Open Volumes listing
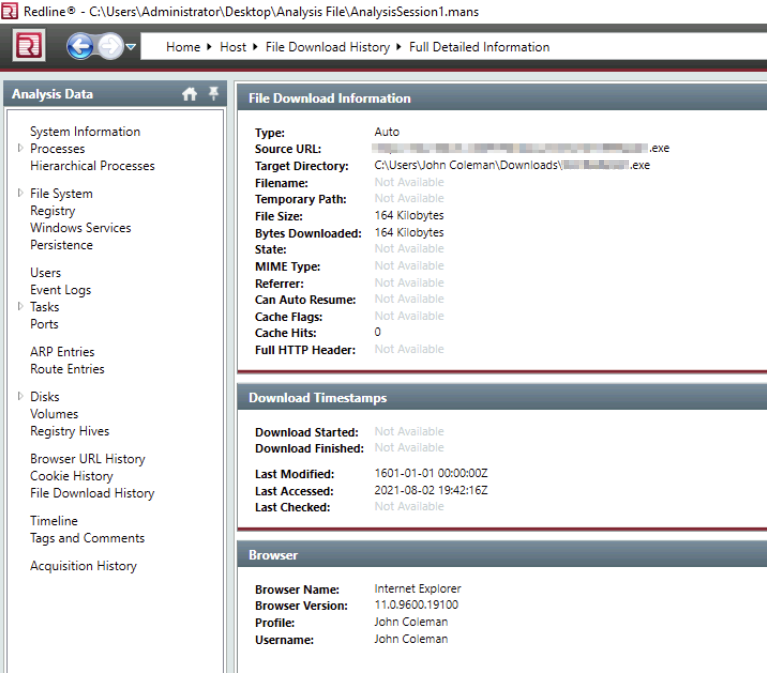 pyautogui.click(x=54, y=414)
